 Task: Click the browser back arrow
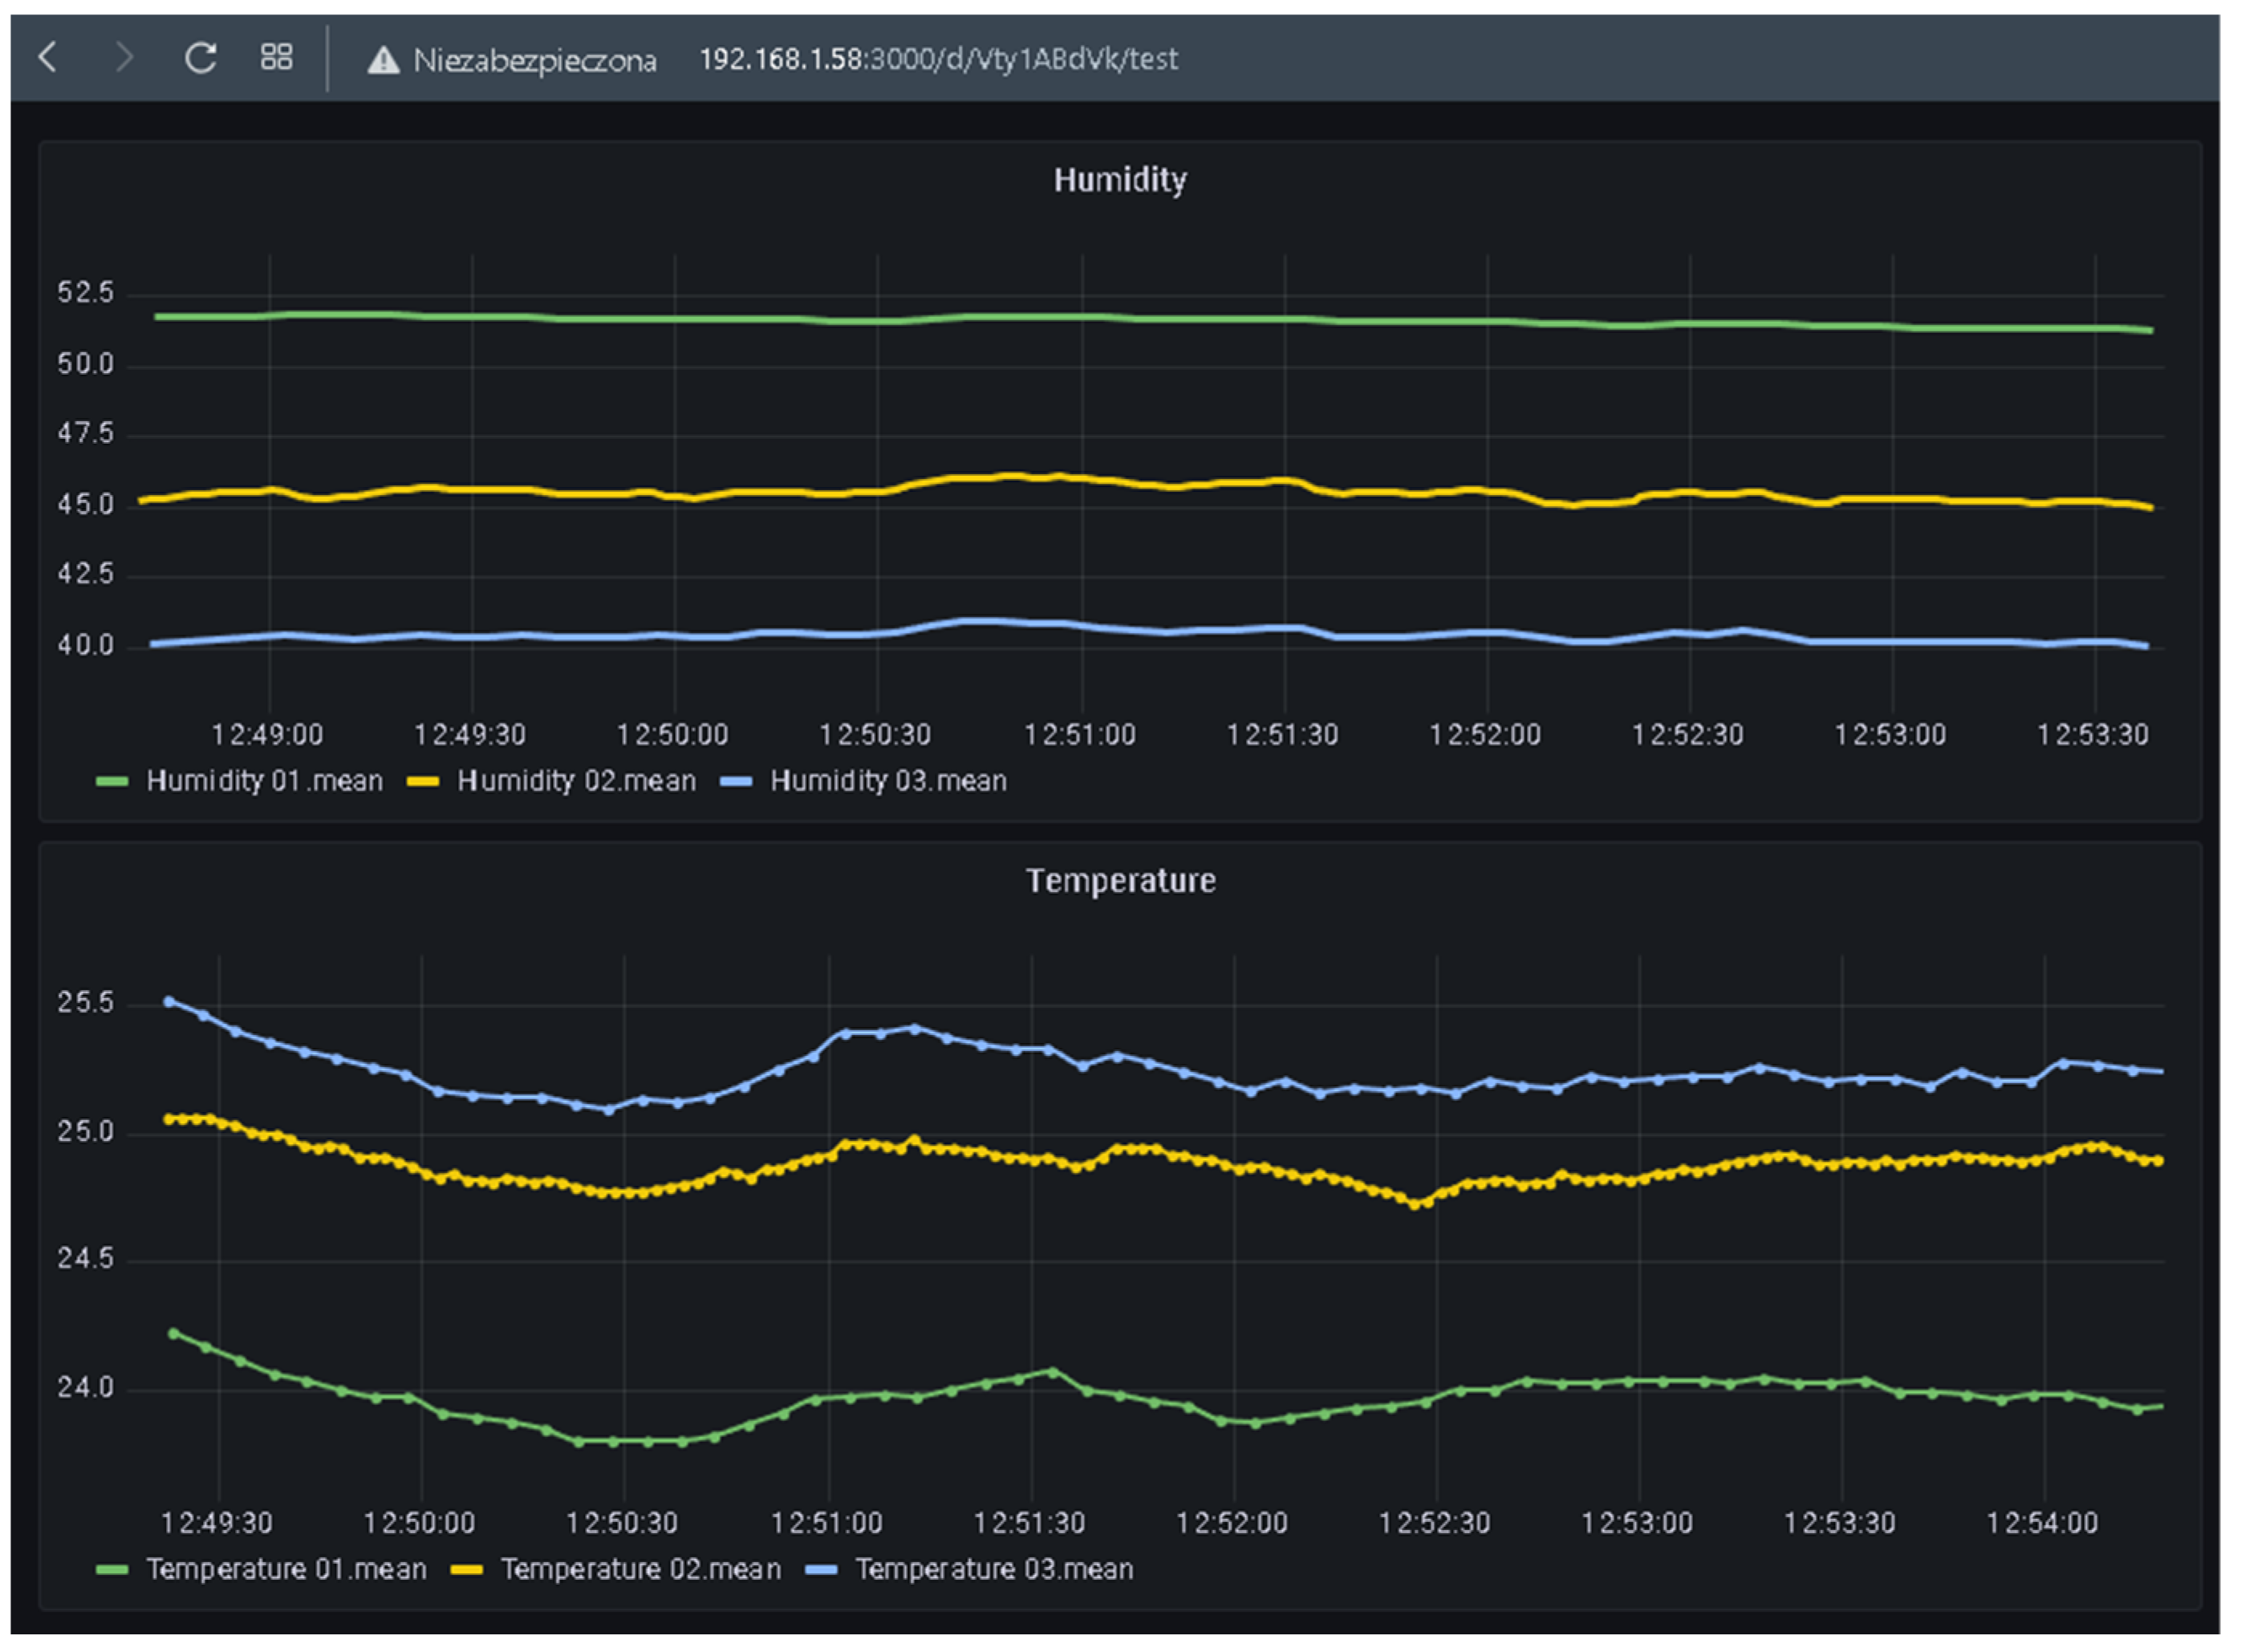(47, 58)
